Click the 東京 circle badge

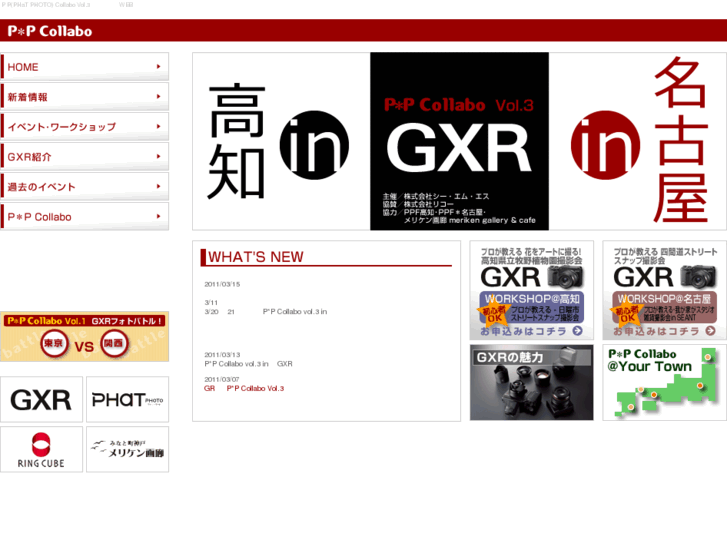coord(54,344)
